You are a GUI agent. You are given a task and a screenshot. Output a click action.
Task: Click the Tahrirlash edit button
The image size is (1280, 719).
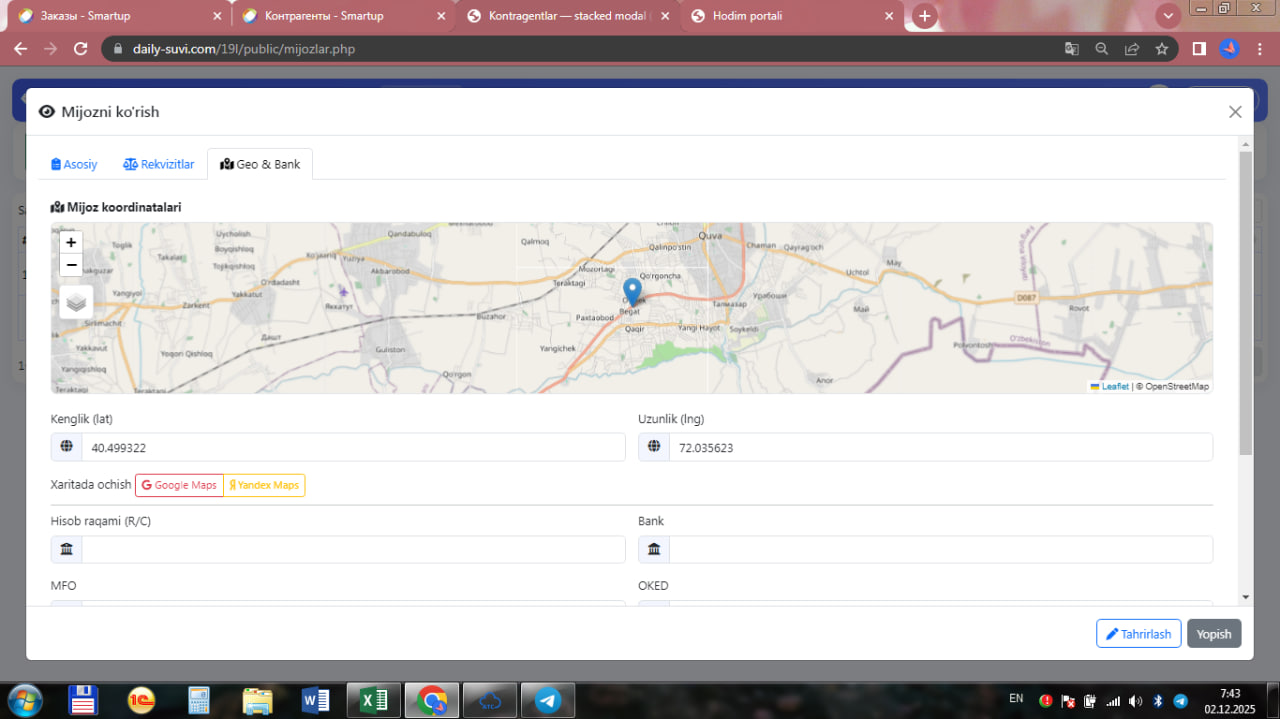coord(1138,634)
